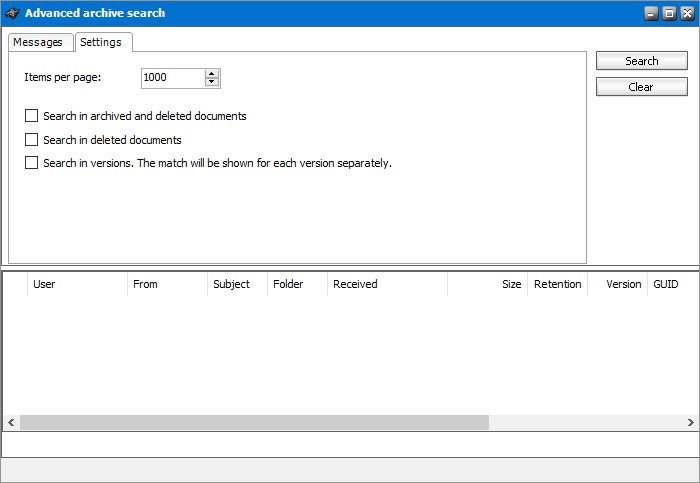Sort results by Received column header

pos(387,284)
